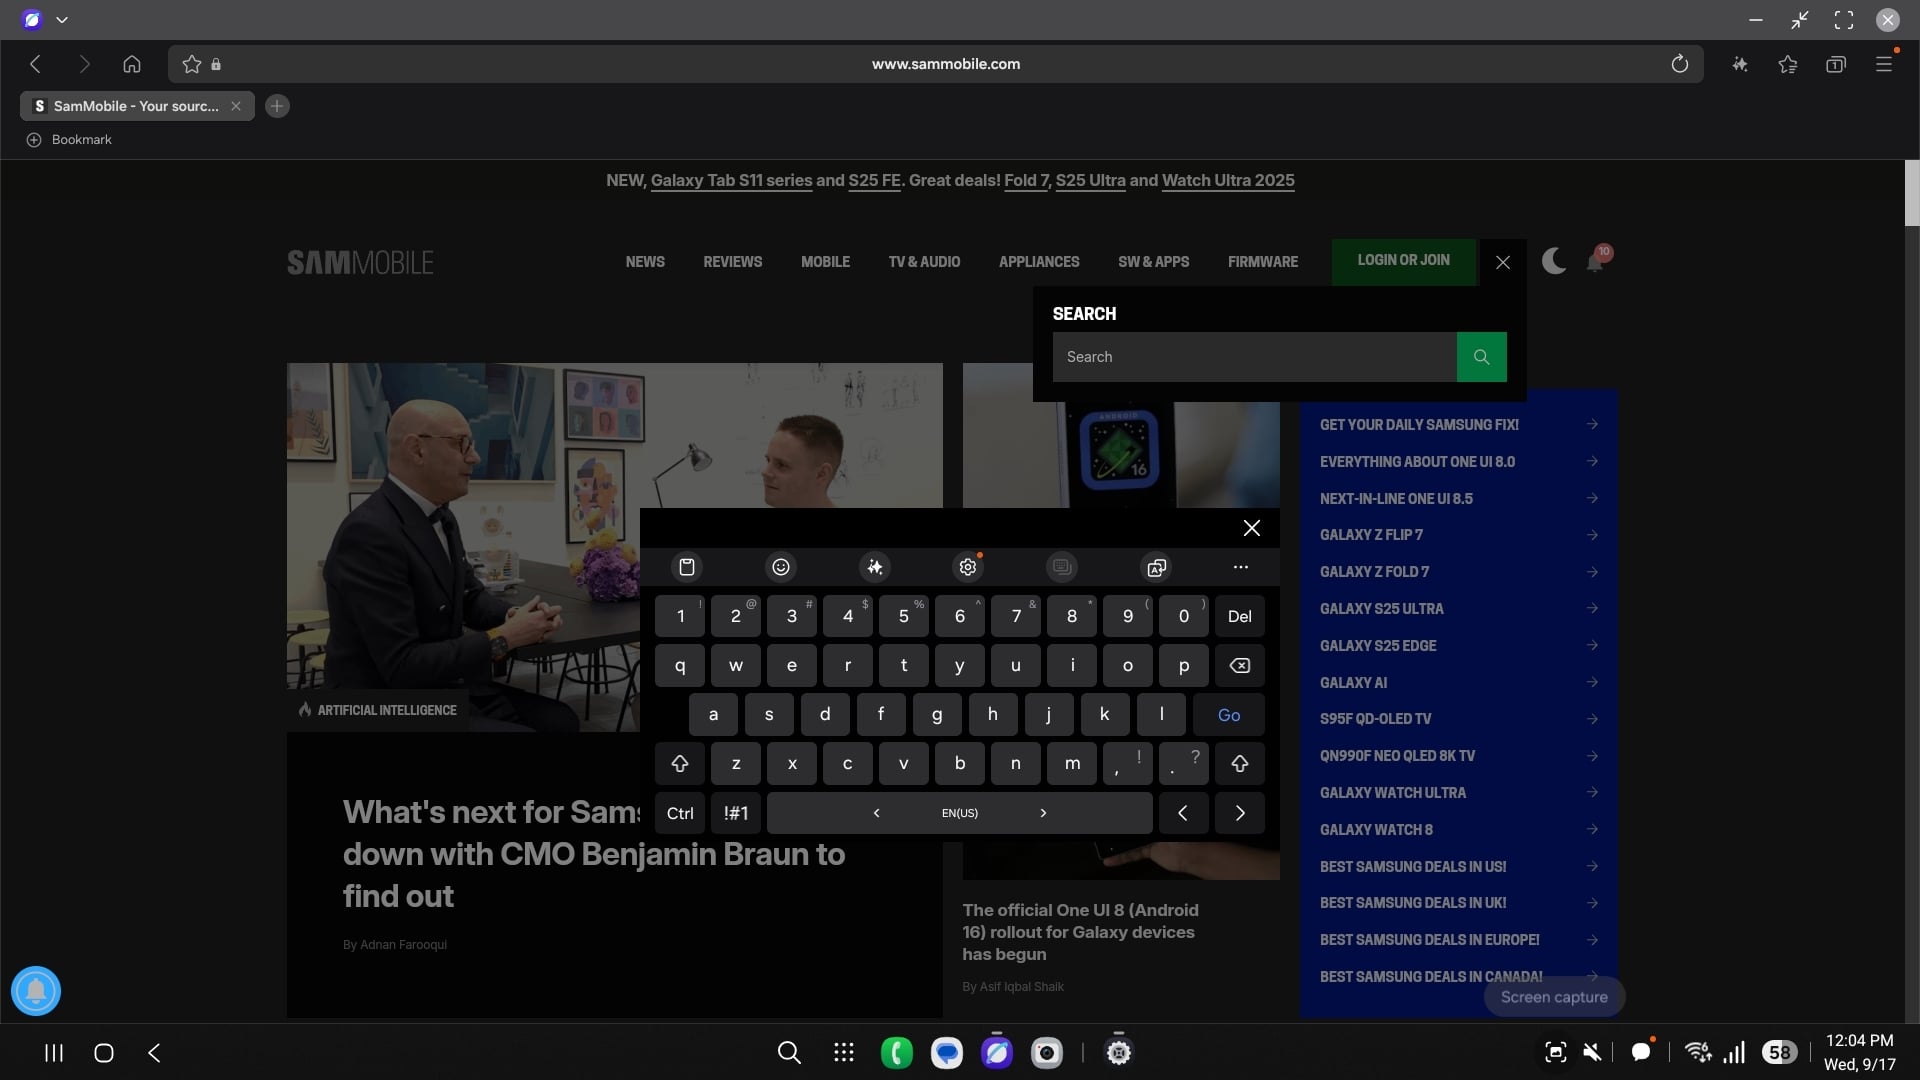
Task: Click the LOGIN OR JOIN button
Action: 1403,261
